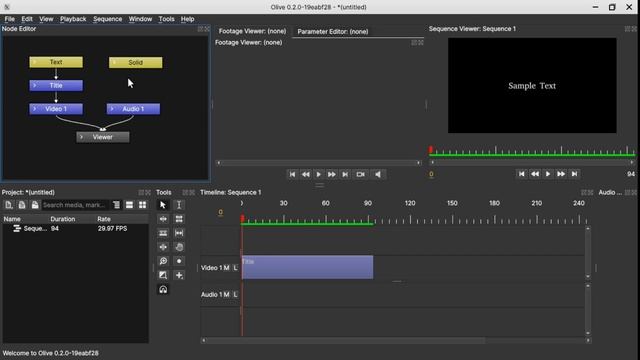The image size is (640, 360).
Task: Go to end in Footage Viewer
Action: pos(345,174)
